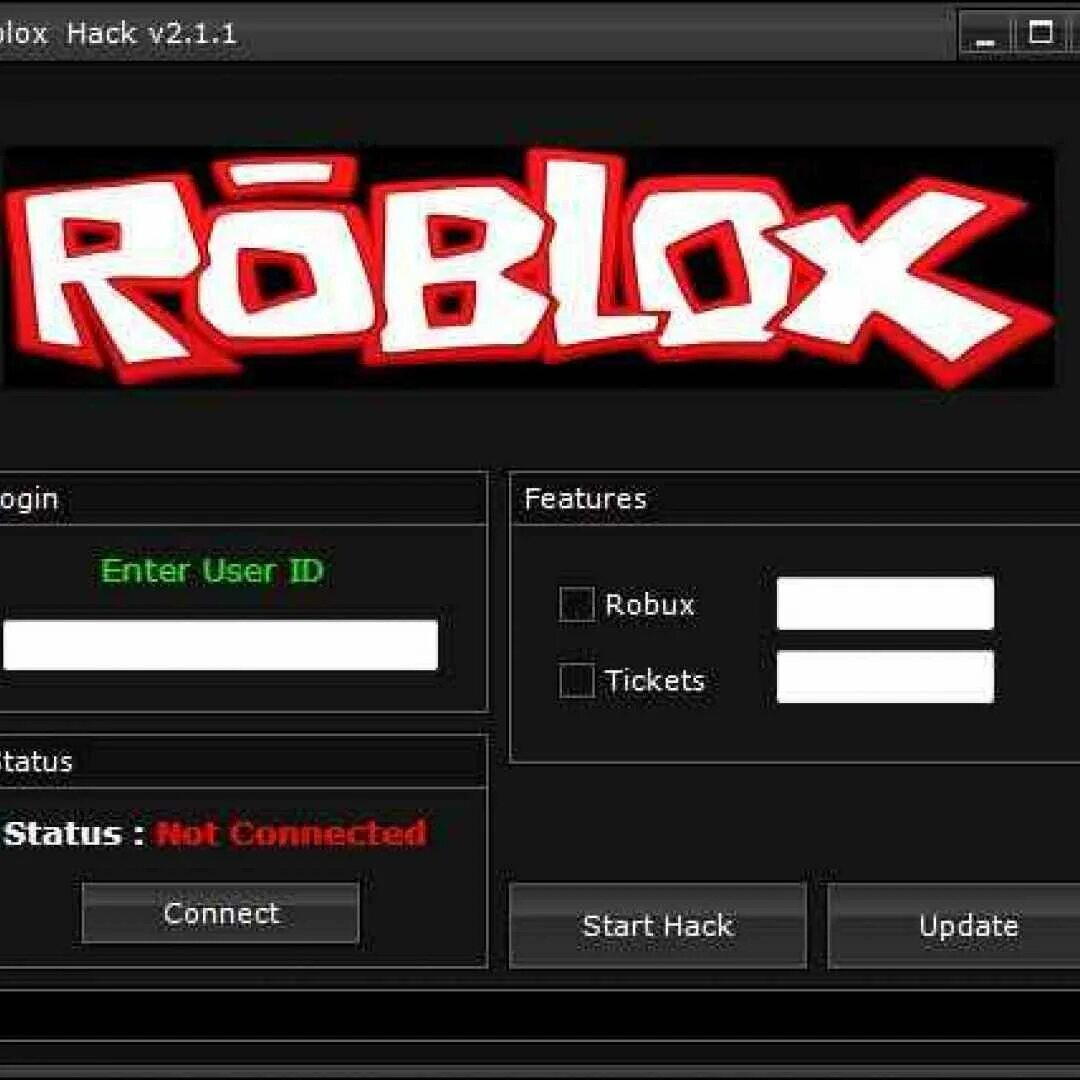Click the Connect button
The width and height of the screenshot is (1080, 1080).
(220, 913)
